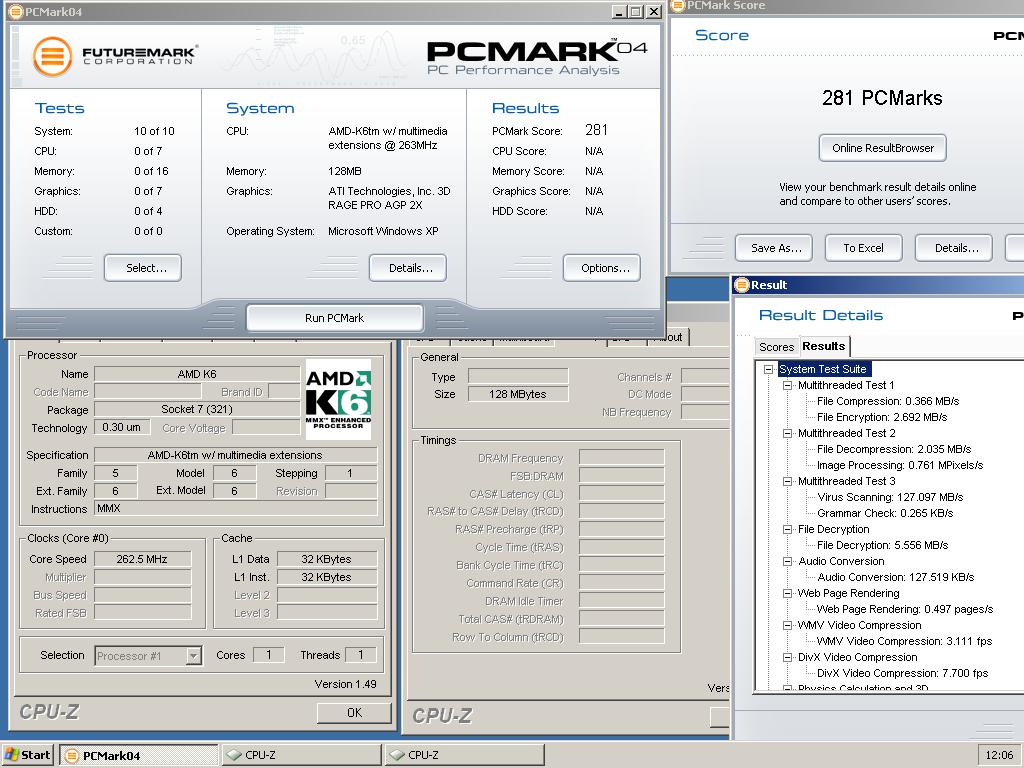This screenshot has width=1024, height=768.
Task: Click the Threads count field
Action: [361, 655]
